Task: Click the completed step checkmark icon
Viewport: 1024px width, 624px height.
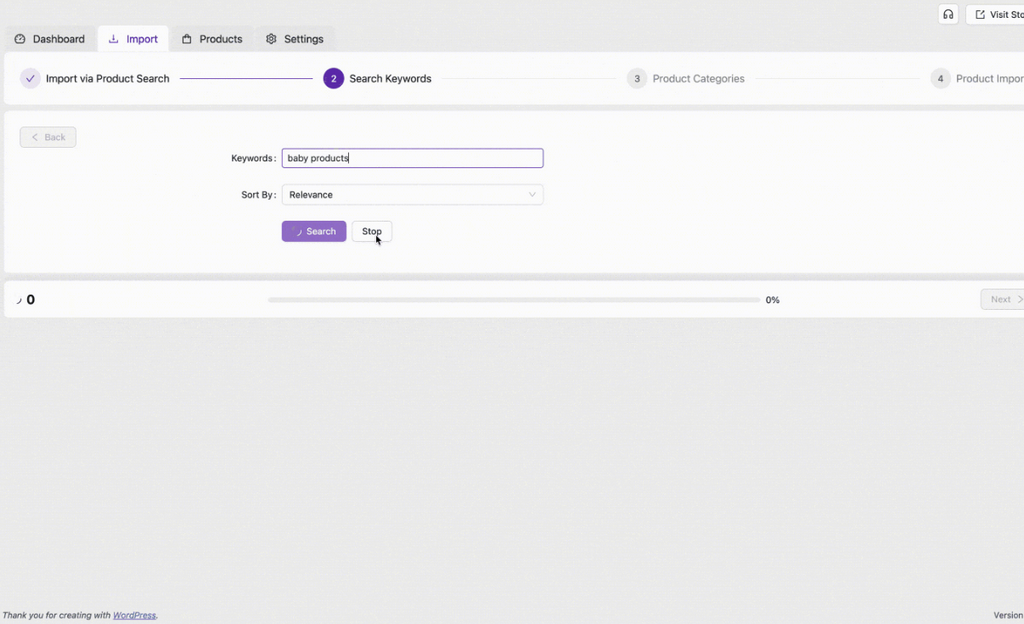Action: (30, 78)
